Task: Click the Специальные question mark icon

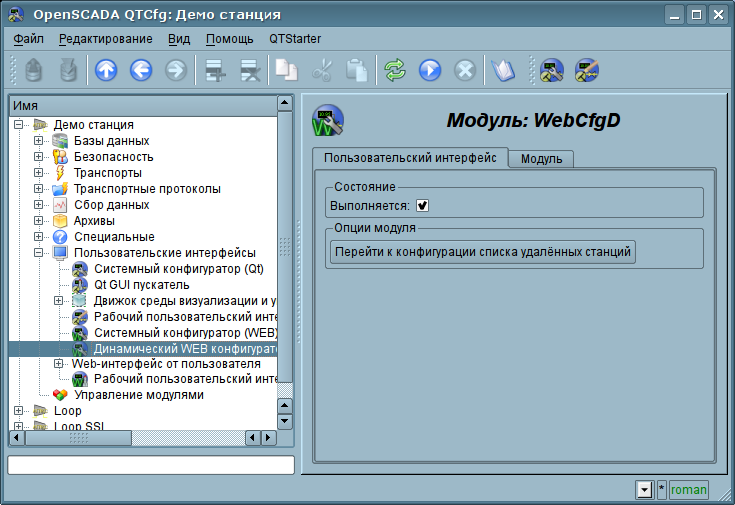Action: [x=60, y=236]
